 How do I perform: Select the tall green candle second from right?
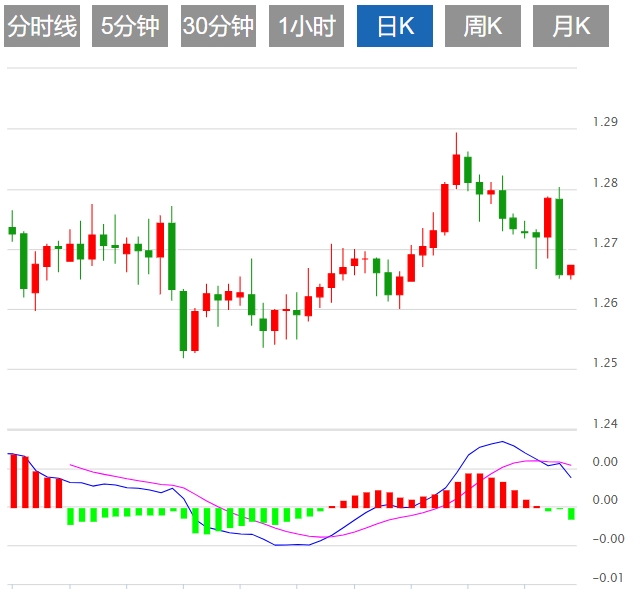[x=560, y=236]
